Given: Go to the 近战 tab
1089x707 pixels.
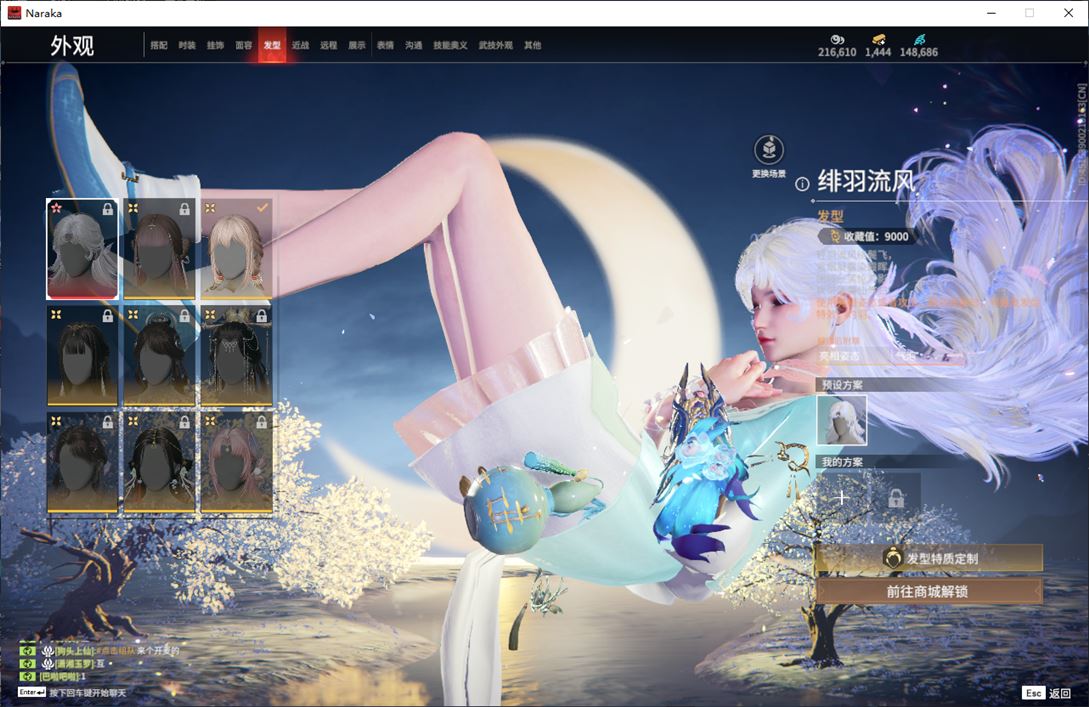Looking at the screenshot, I should (x=300, y=45).
